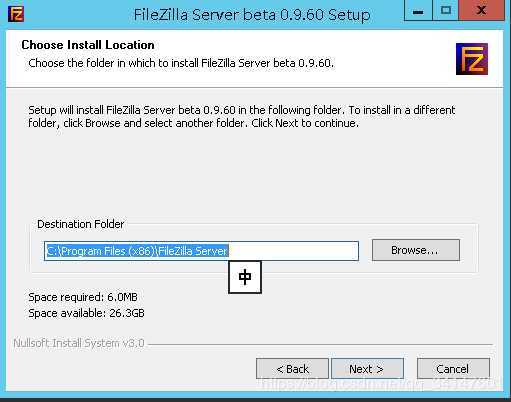The width and height of the screenshot is (511, 402).
Task: Minimize the FileZilla Server Setup window
Action: (x=418, y=11)
